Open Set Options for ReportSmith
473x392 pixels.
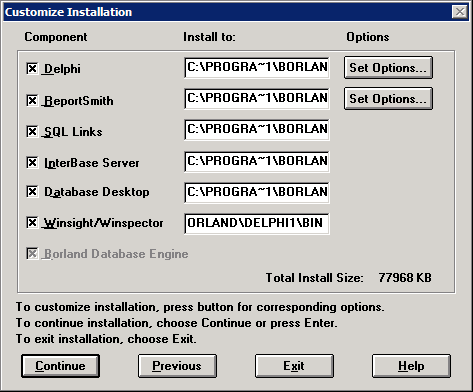388,99
